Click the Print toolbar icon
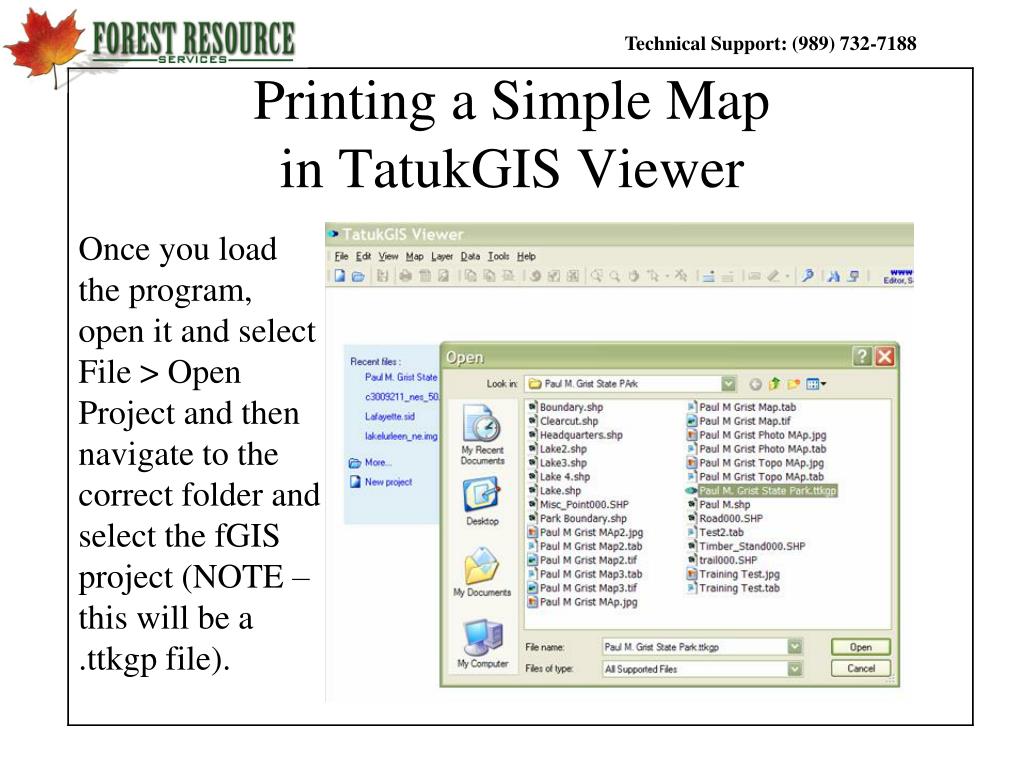Image resolution: width=1024 pixels, height=768 pixels. (x=406, y=276)
